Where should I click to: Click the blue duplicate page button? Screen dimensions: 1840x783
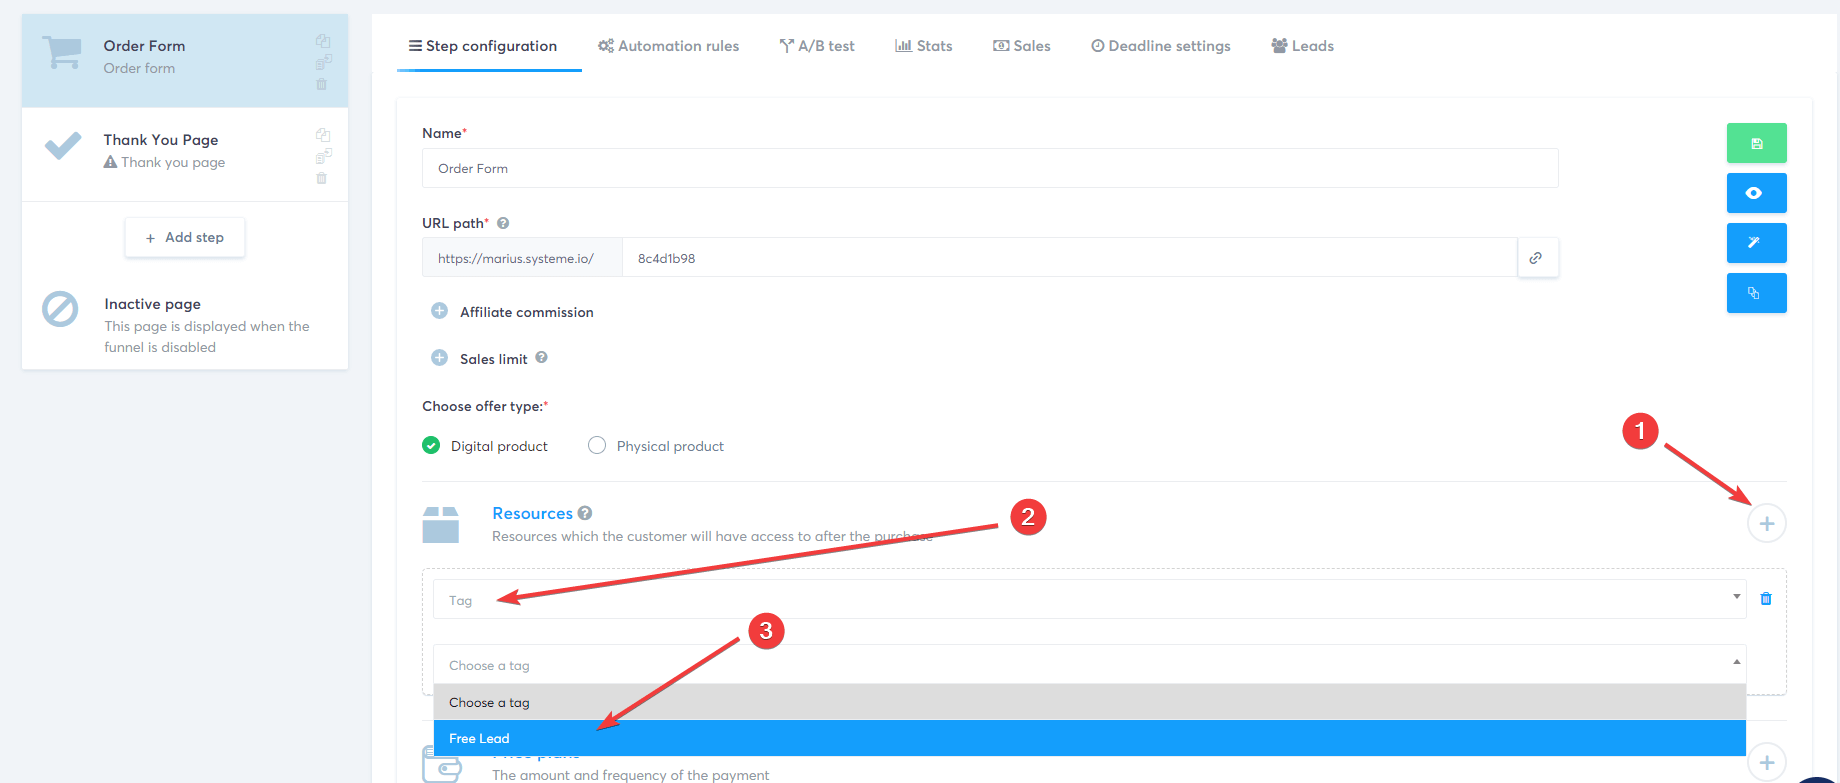coord(1756,293)
